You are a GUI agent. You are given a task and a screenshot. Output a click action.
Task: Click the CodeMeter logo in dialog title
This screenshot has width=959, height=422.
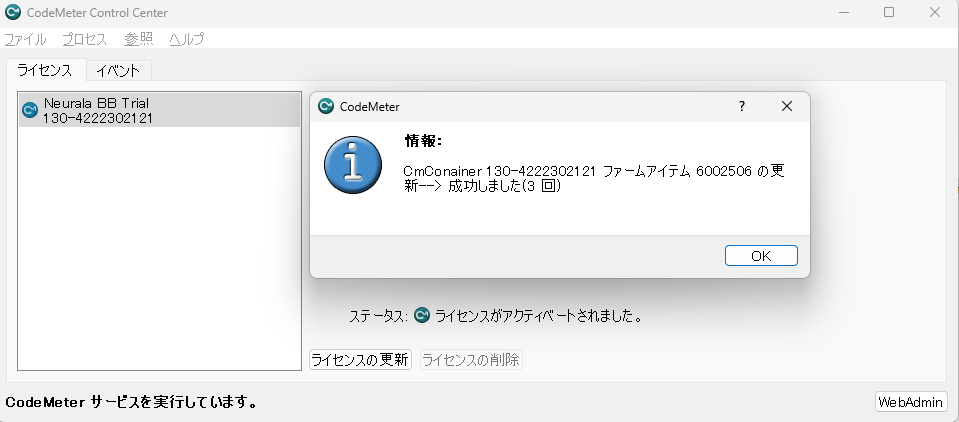click(x=326, y=106)
